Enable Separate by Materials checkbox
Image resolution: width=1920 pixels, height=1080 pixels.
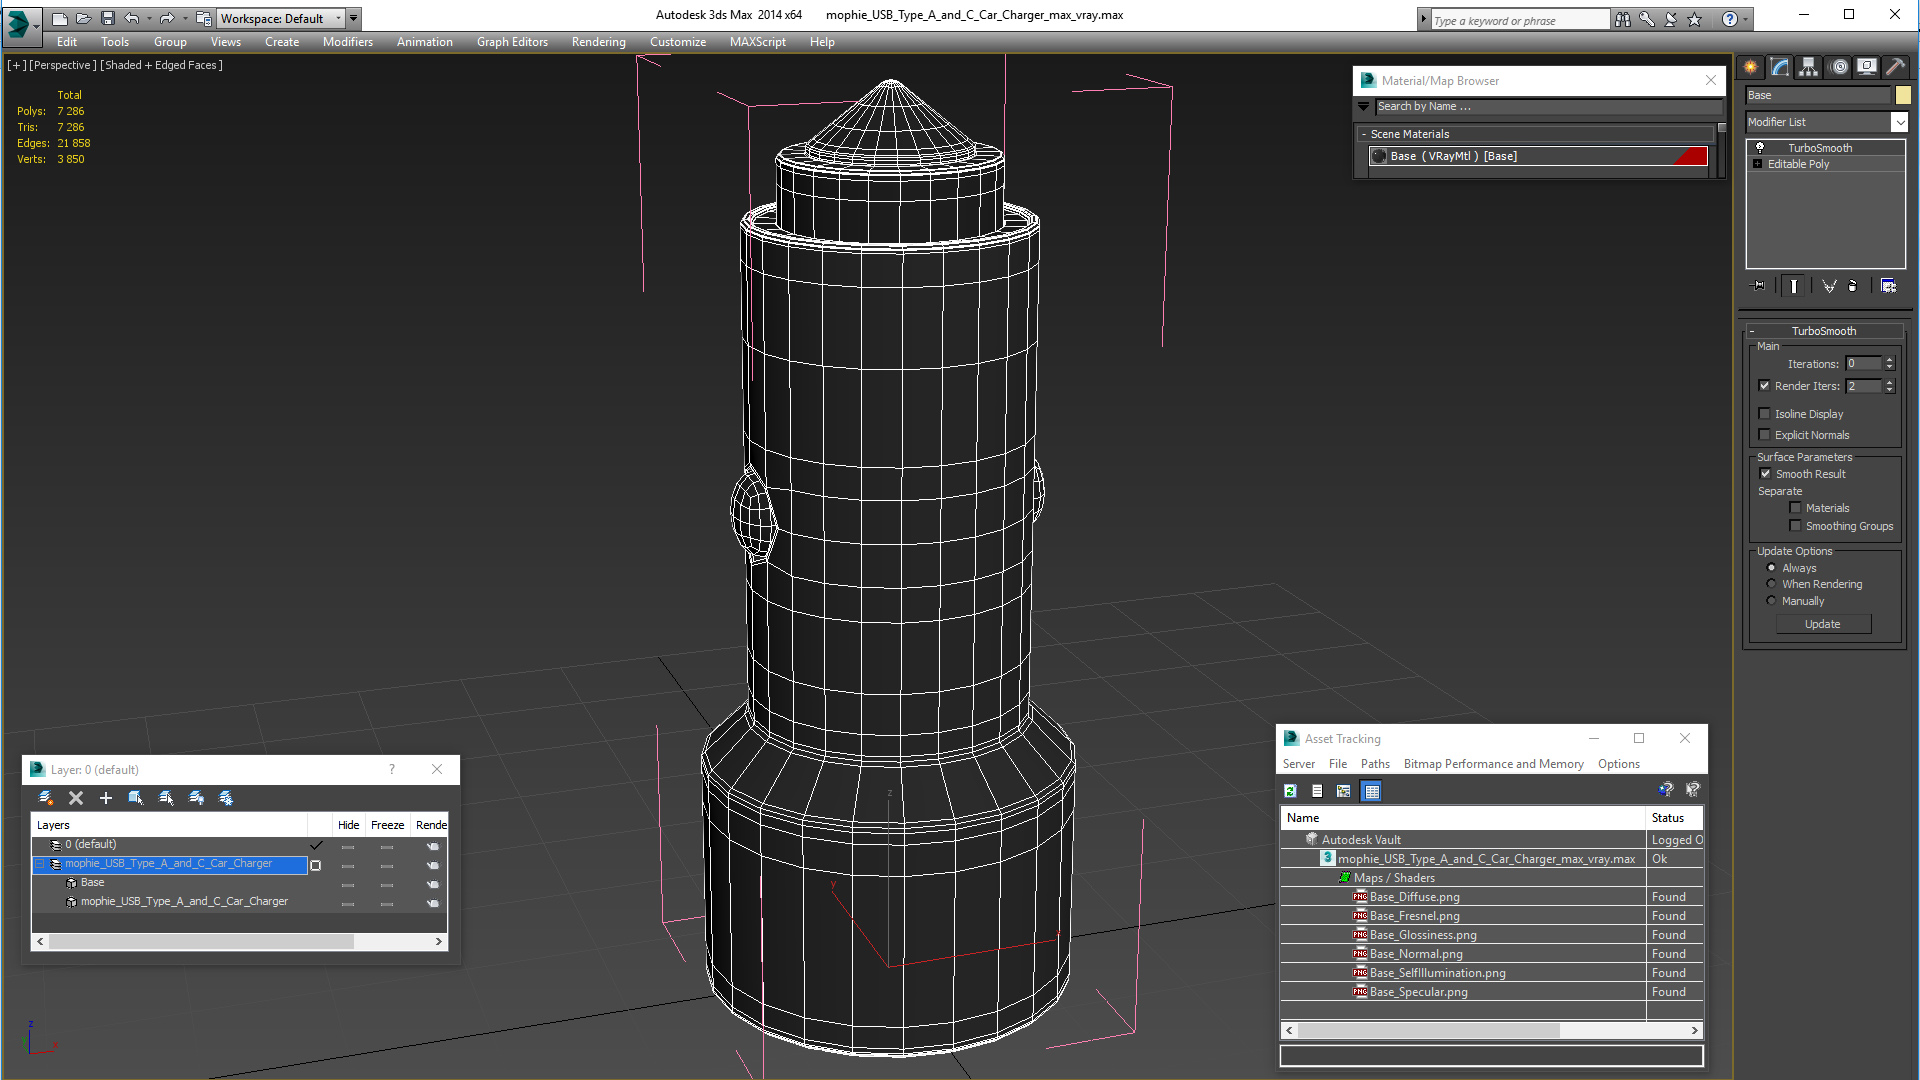point(1796,508)
